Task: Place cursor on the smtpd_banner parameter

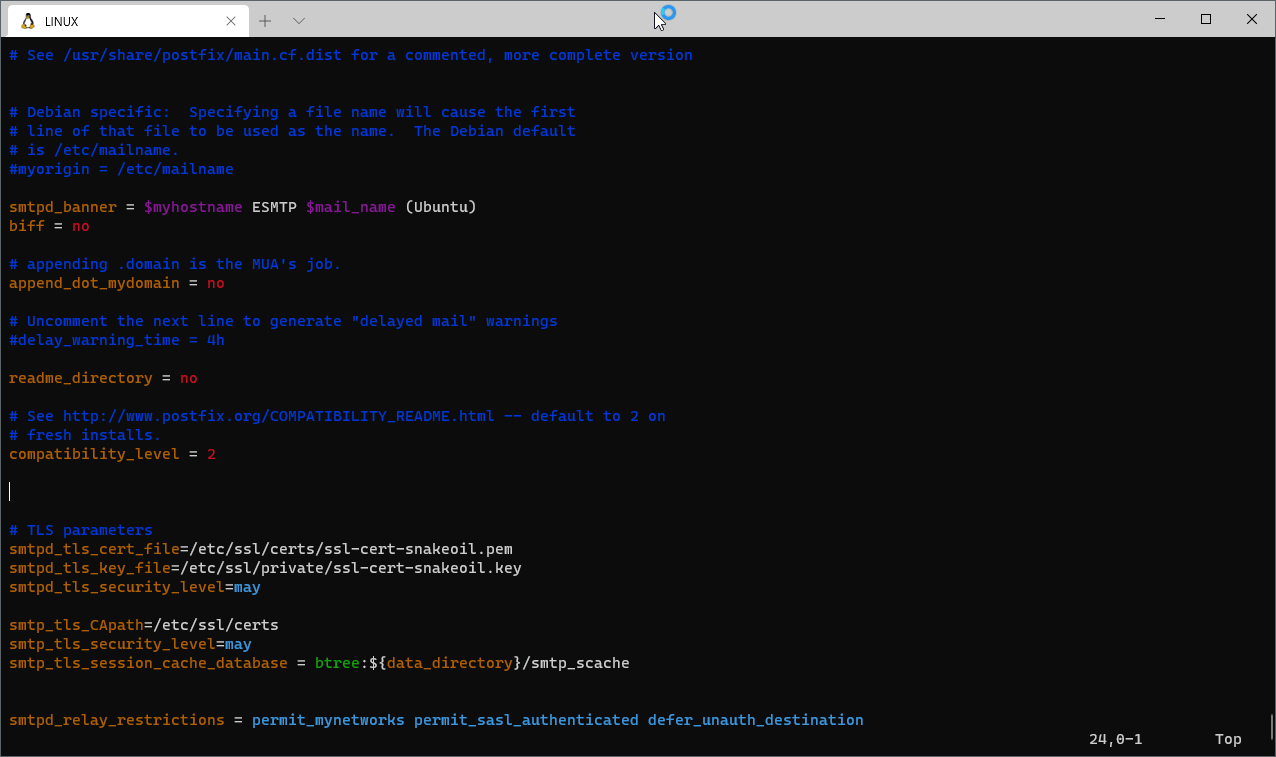Action: 63,207
